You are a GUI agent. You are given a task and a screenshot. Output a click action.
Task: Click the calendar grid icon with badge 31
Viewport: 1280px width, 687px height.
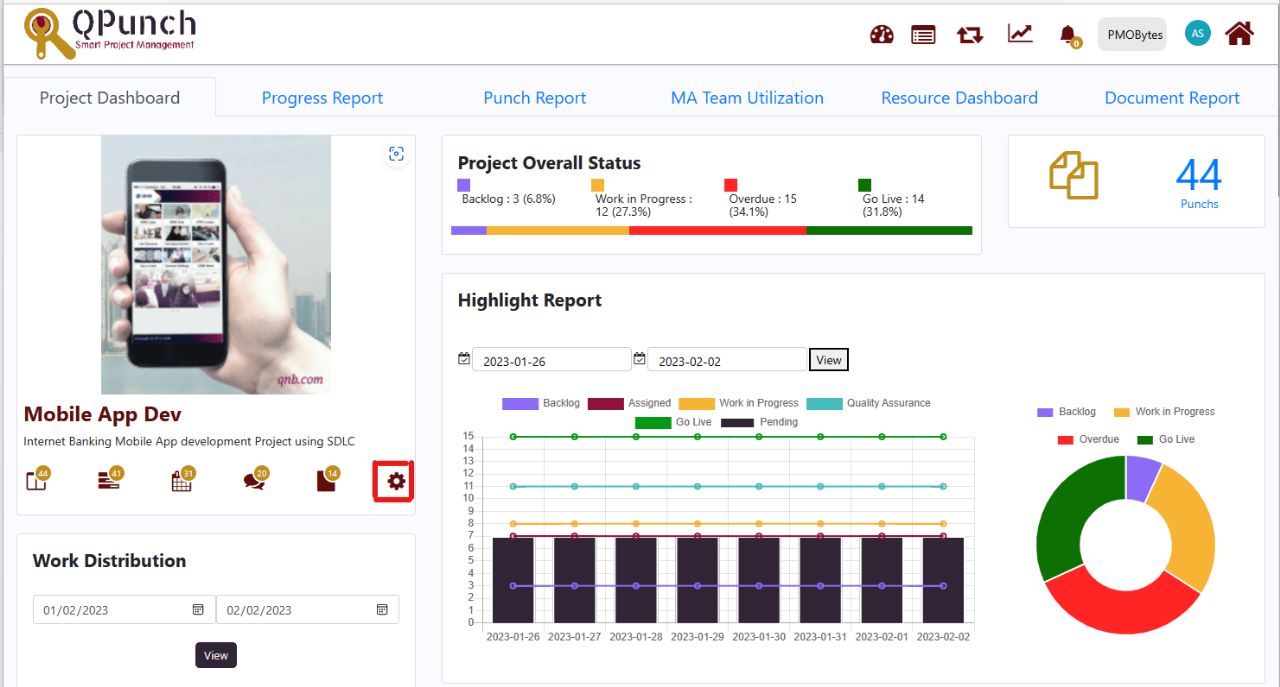[x=181, y=481]
